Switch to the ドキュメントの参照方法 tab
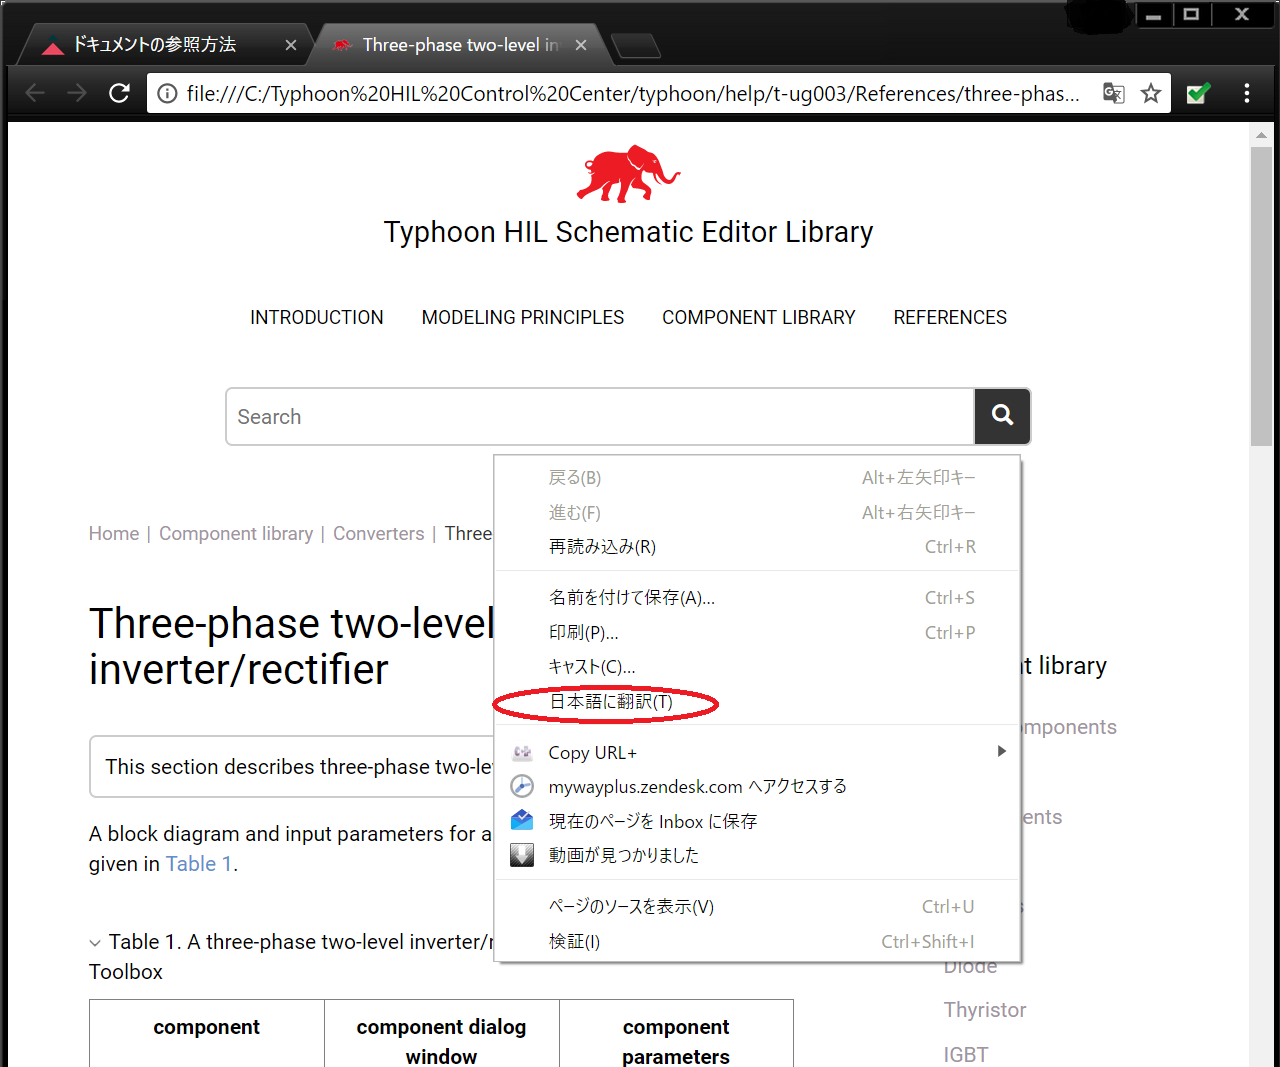This screenshot has height=1067, width=1280. click(x=155, y=45)
